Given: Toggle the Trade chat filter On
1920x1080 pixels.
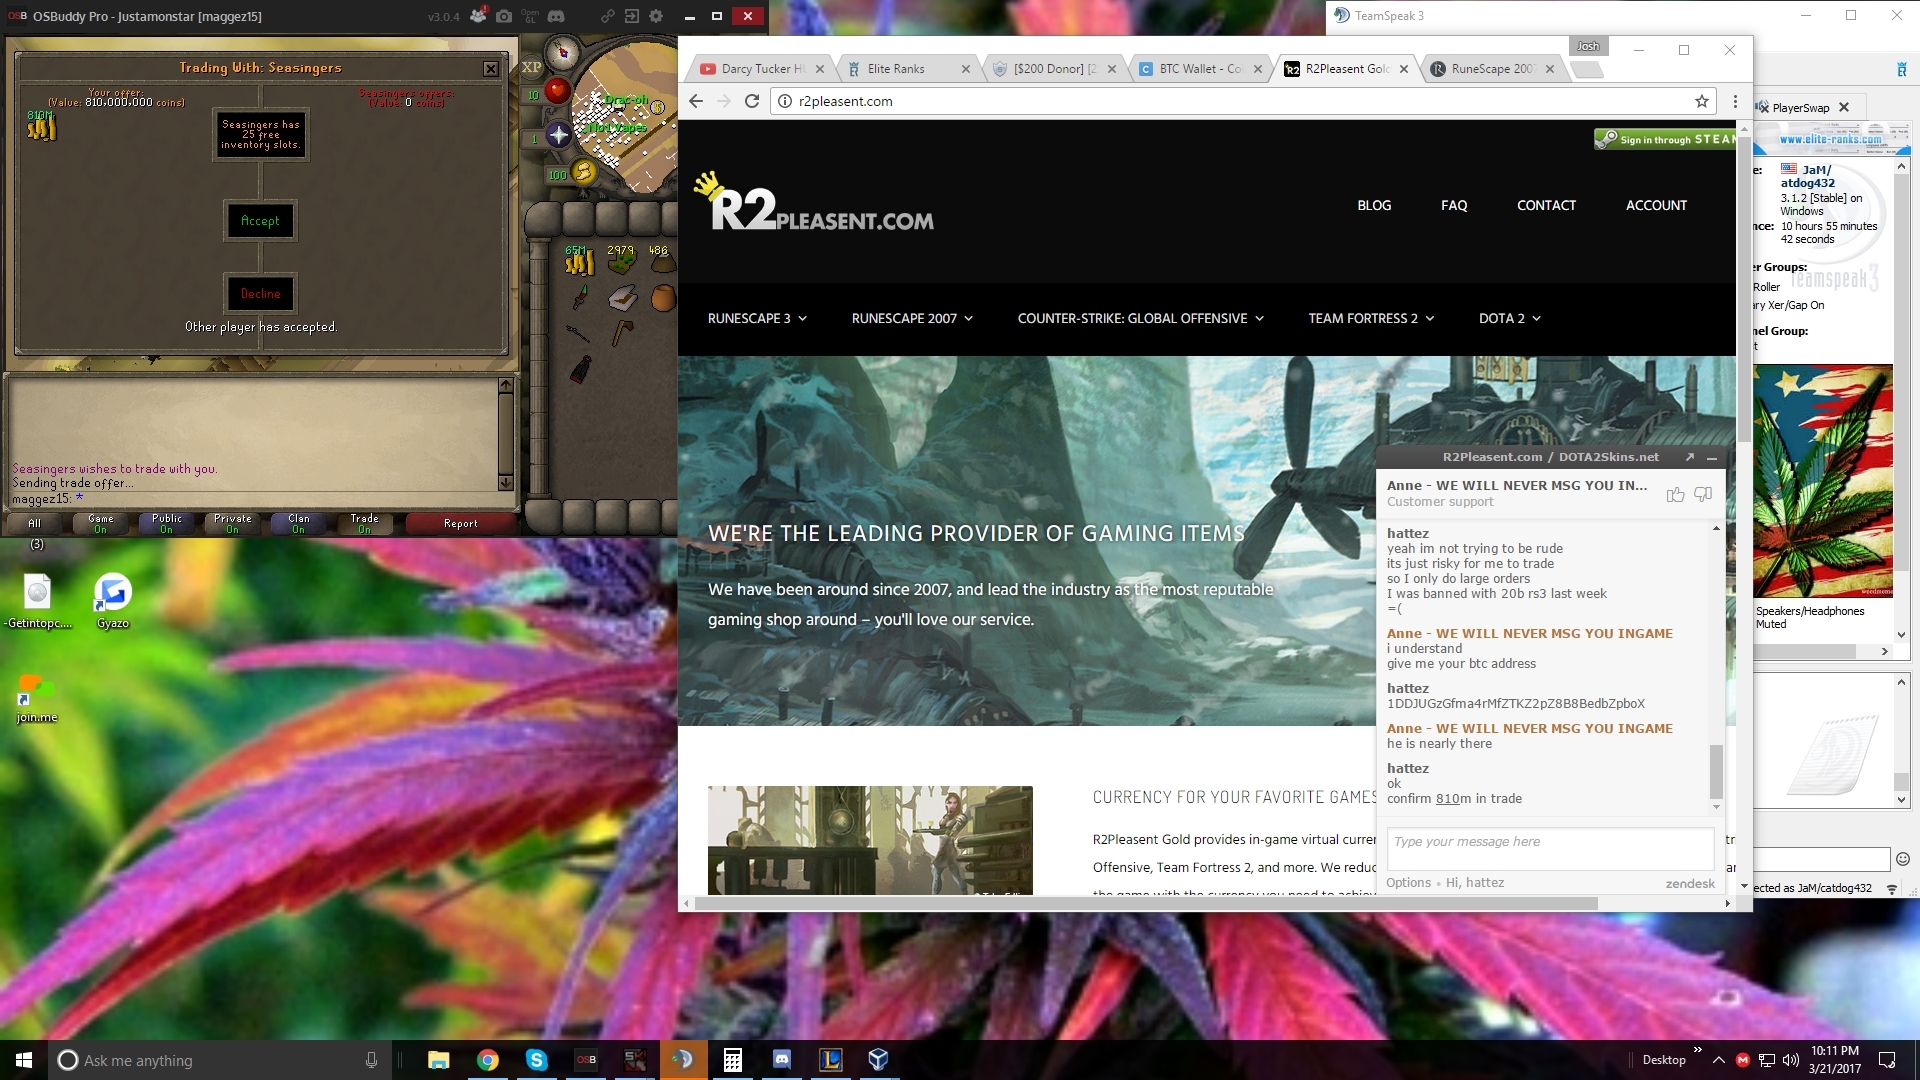Looking at the screenshot, I should 364,523.
